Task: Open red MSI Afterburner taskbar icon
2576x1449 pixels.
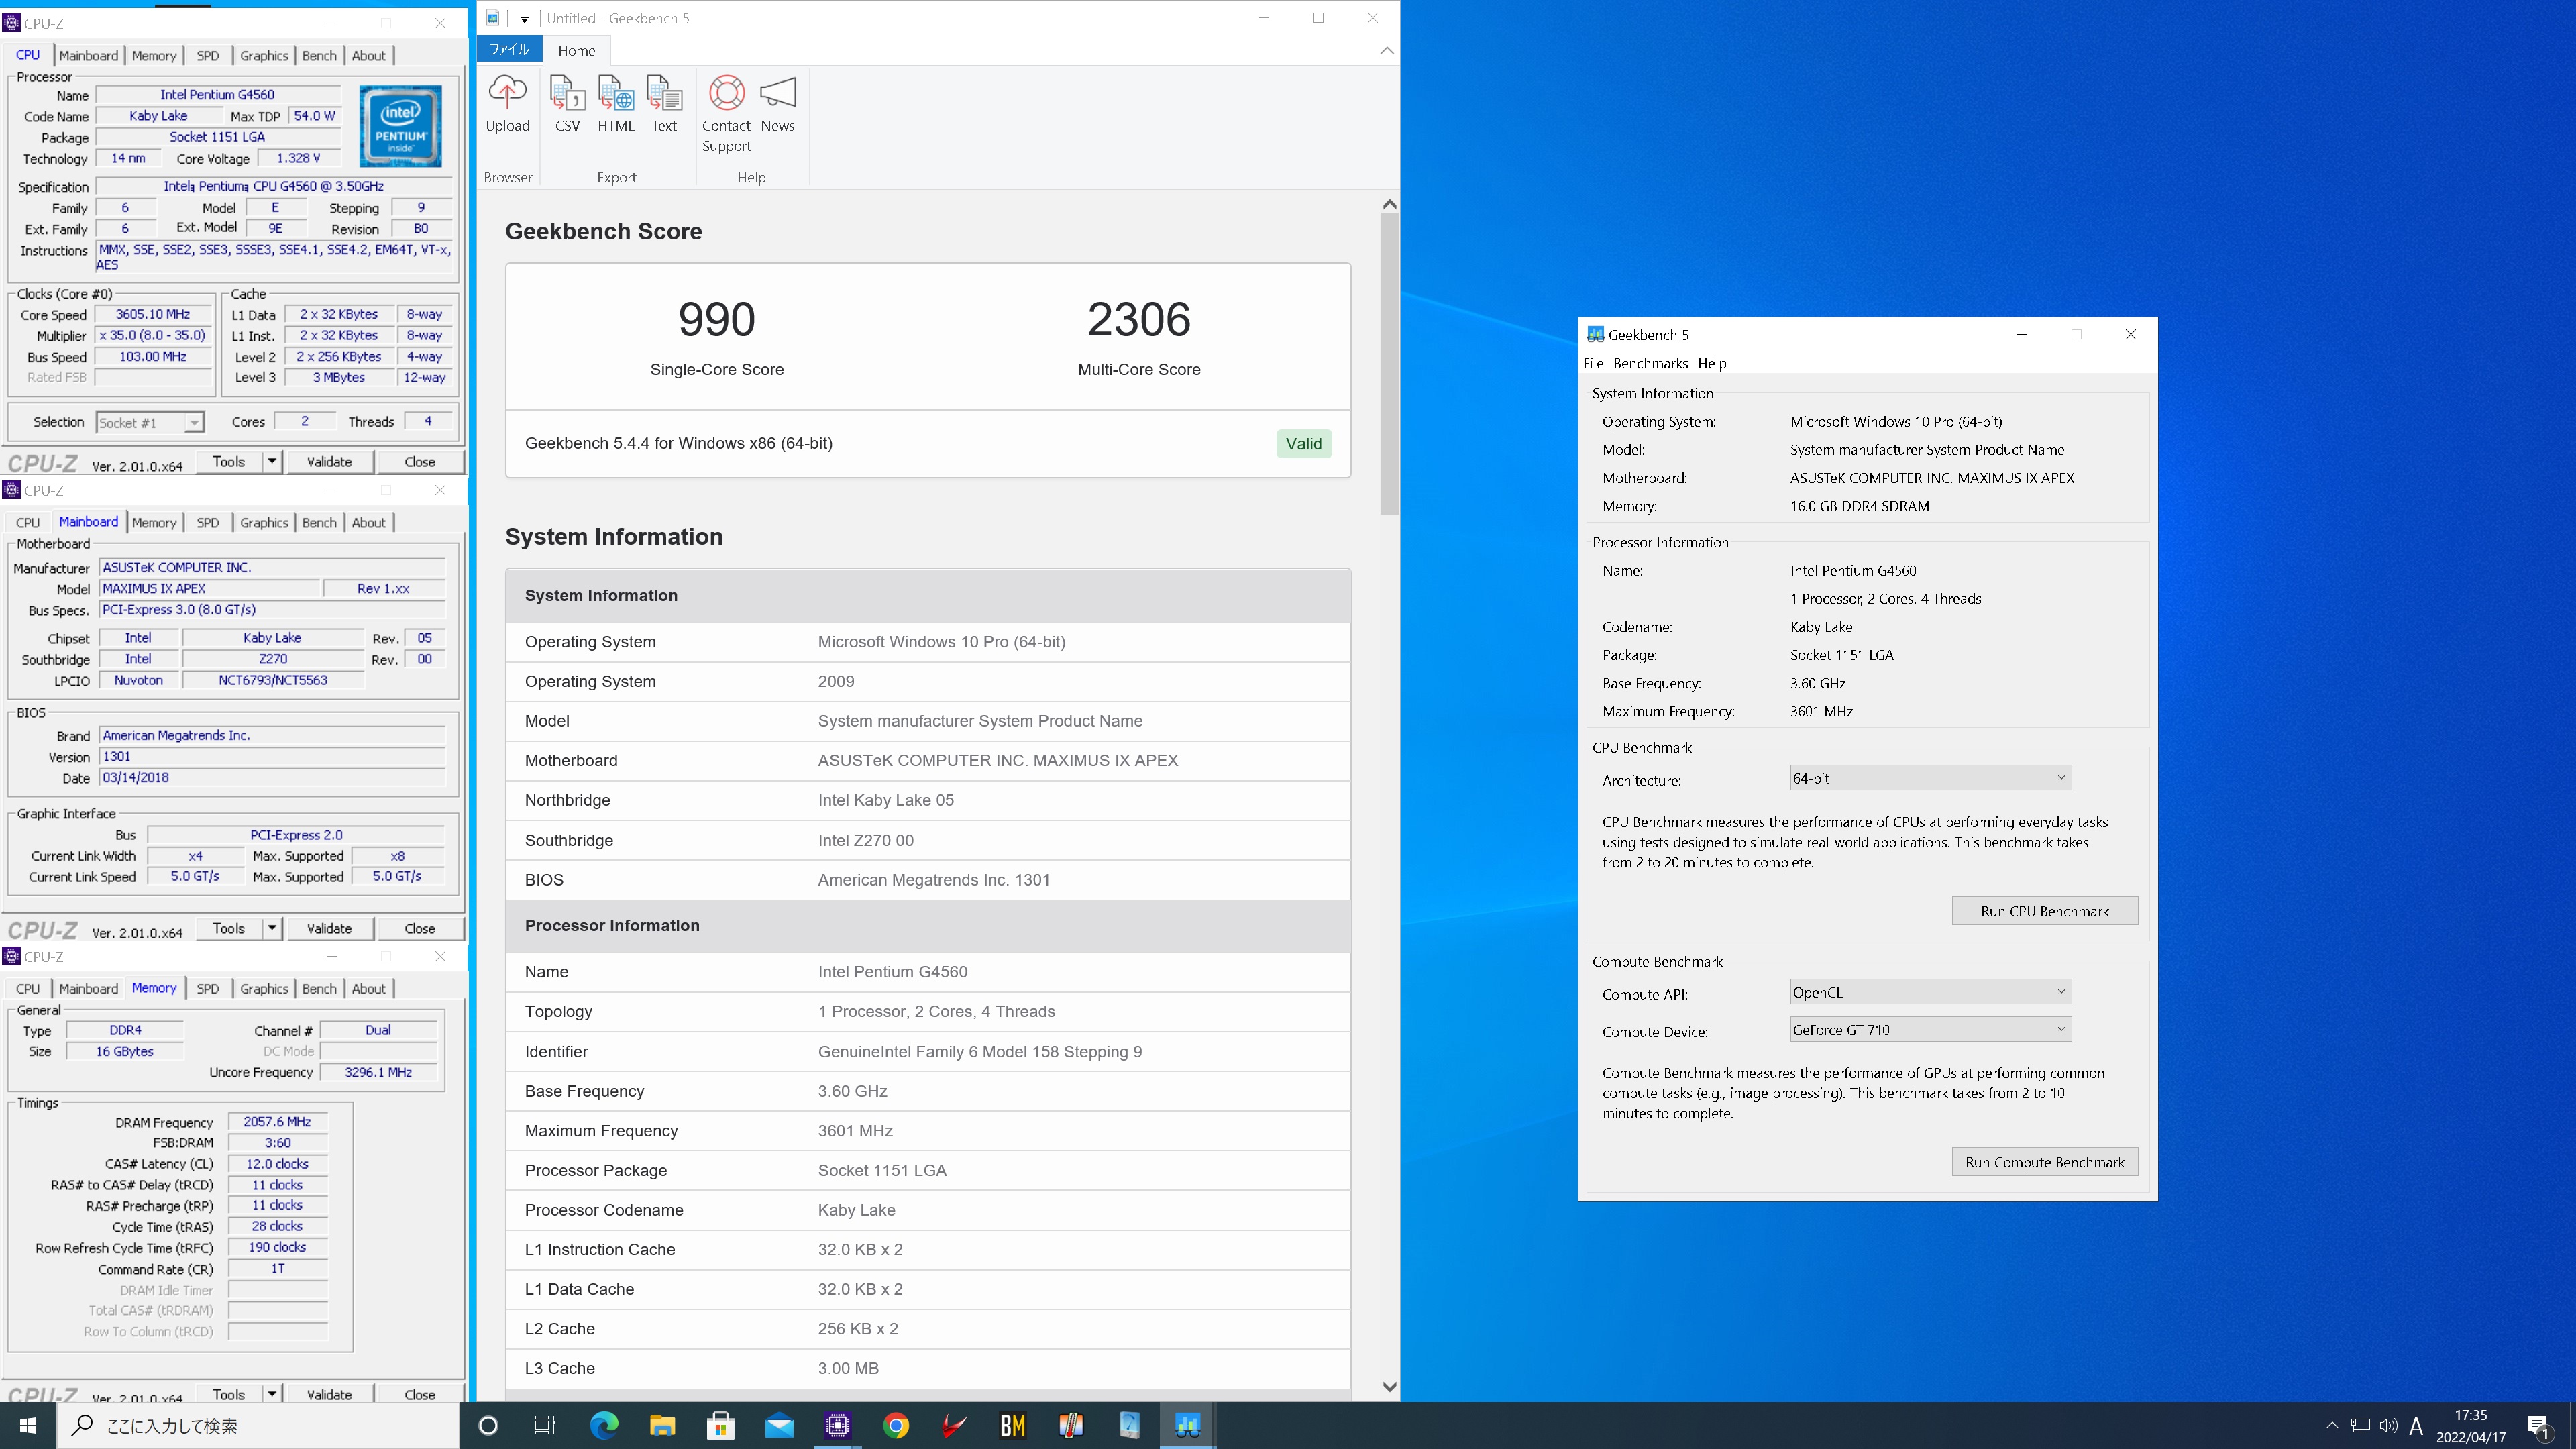Action: coord(954,1425)
